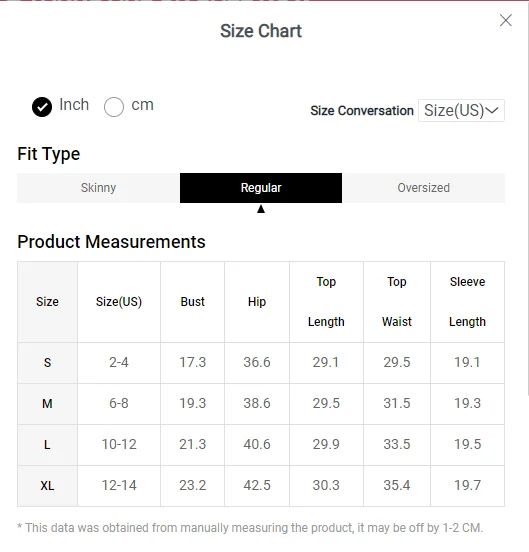Click the Size column header
Screen dimensions: 529x552
(48, 302)
